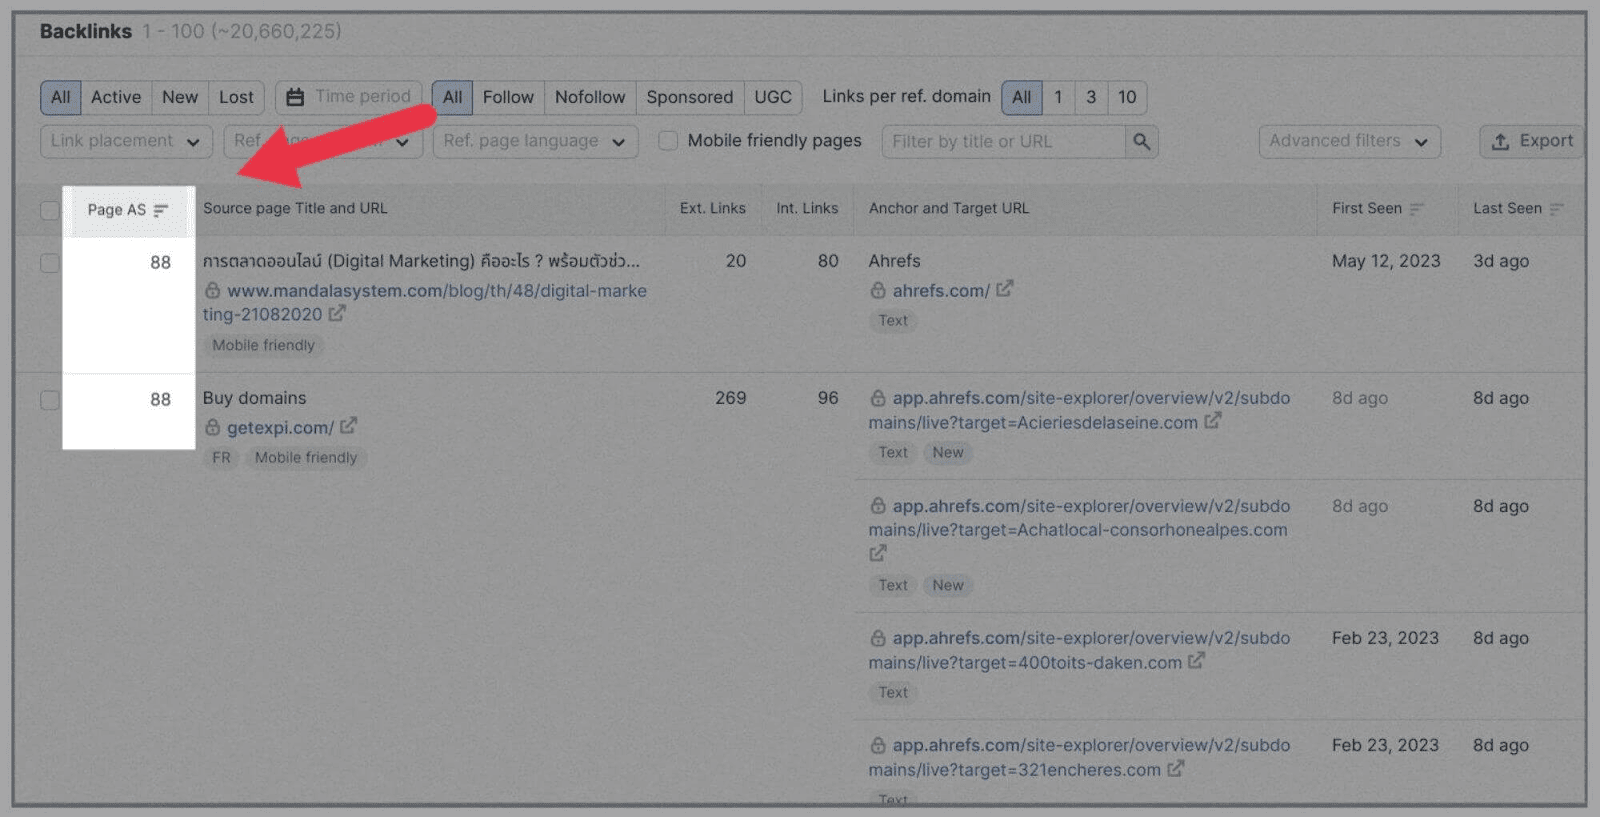Tick the select-all checkbox in table header
This screenshot has height=817, width=1600.
[x=49, y=210]
